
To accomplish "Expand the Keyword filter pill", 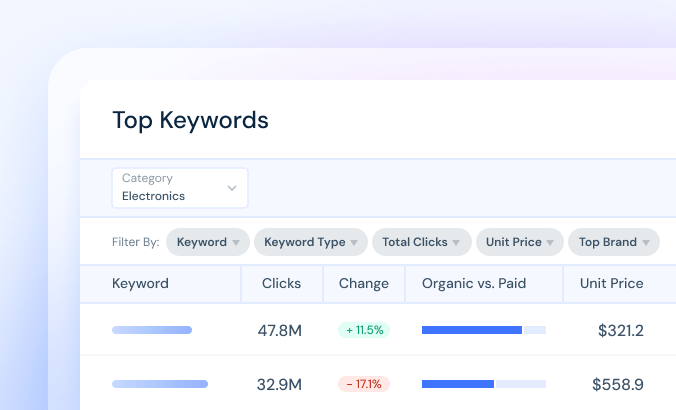I will 208,242.
